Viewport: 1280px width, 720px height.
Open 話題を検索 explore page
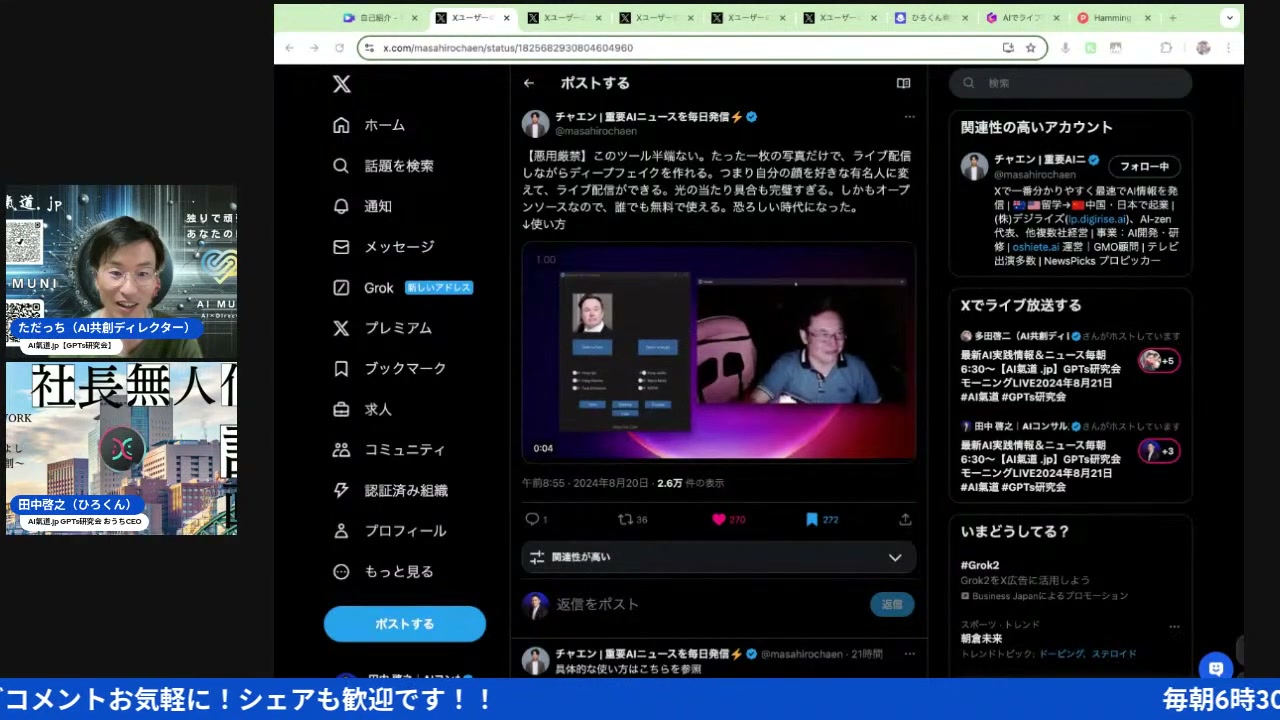pyautogui.click(x=384, y=166)
